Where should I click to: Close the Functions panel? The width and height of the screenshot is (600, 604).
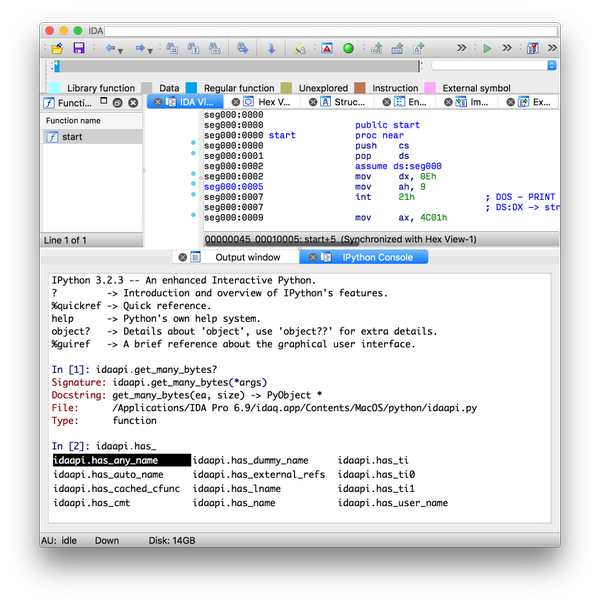click(x=133, y=103)
